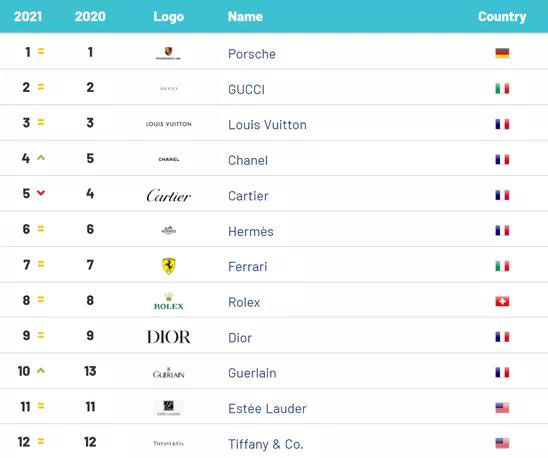
Task: Click the Name column header
Action: 245,16
